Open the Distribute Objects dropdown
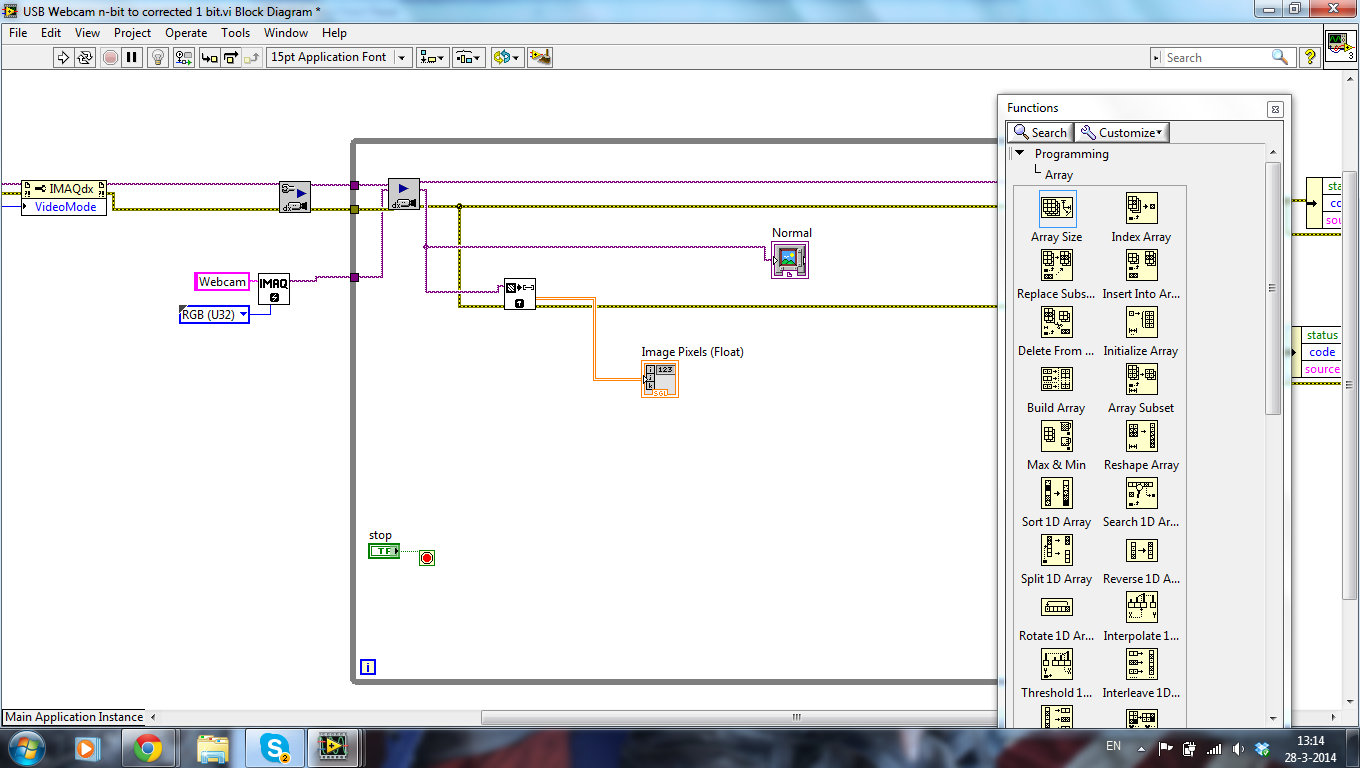The width and height of the screenshot is (1360, 768). [x=468, y=57]
